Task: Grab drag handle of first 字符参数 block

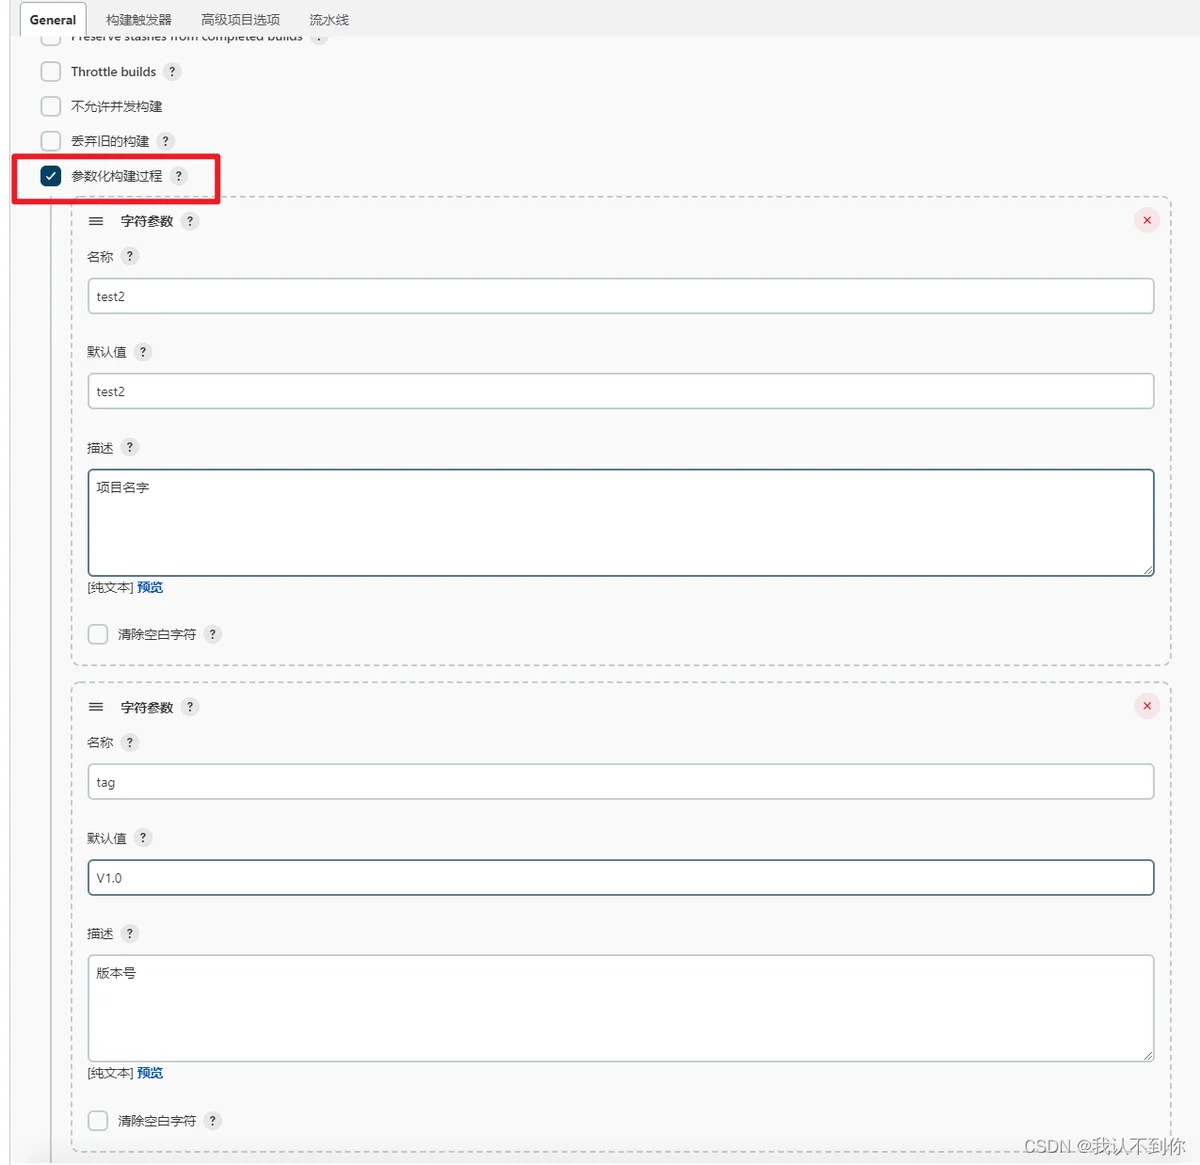Action: pos(96,221)
